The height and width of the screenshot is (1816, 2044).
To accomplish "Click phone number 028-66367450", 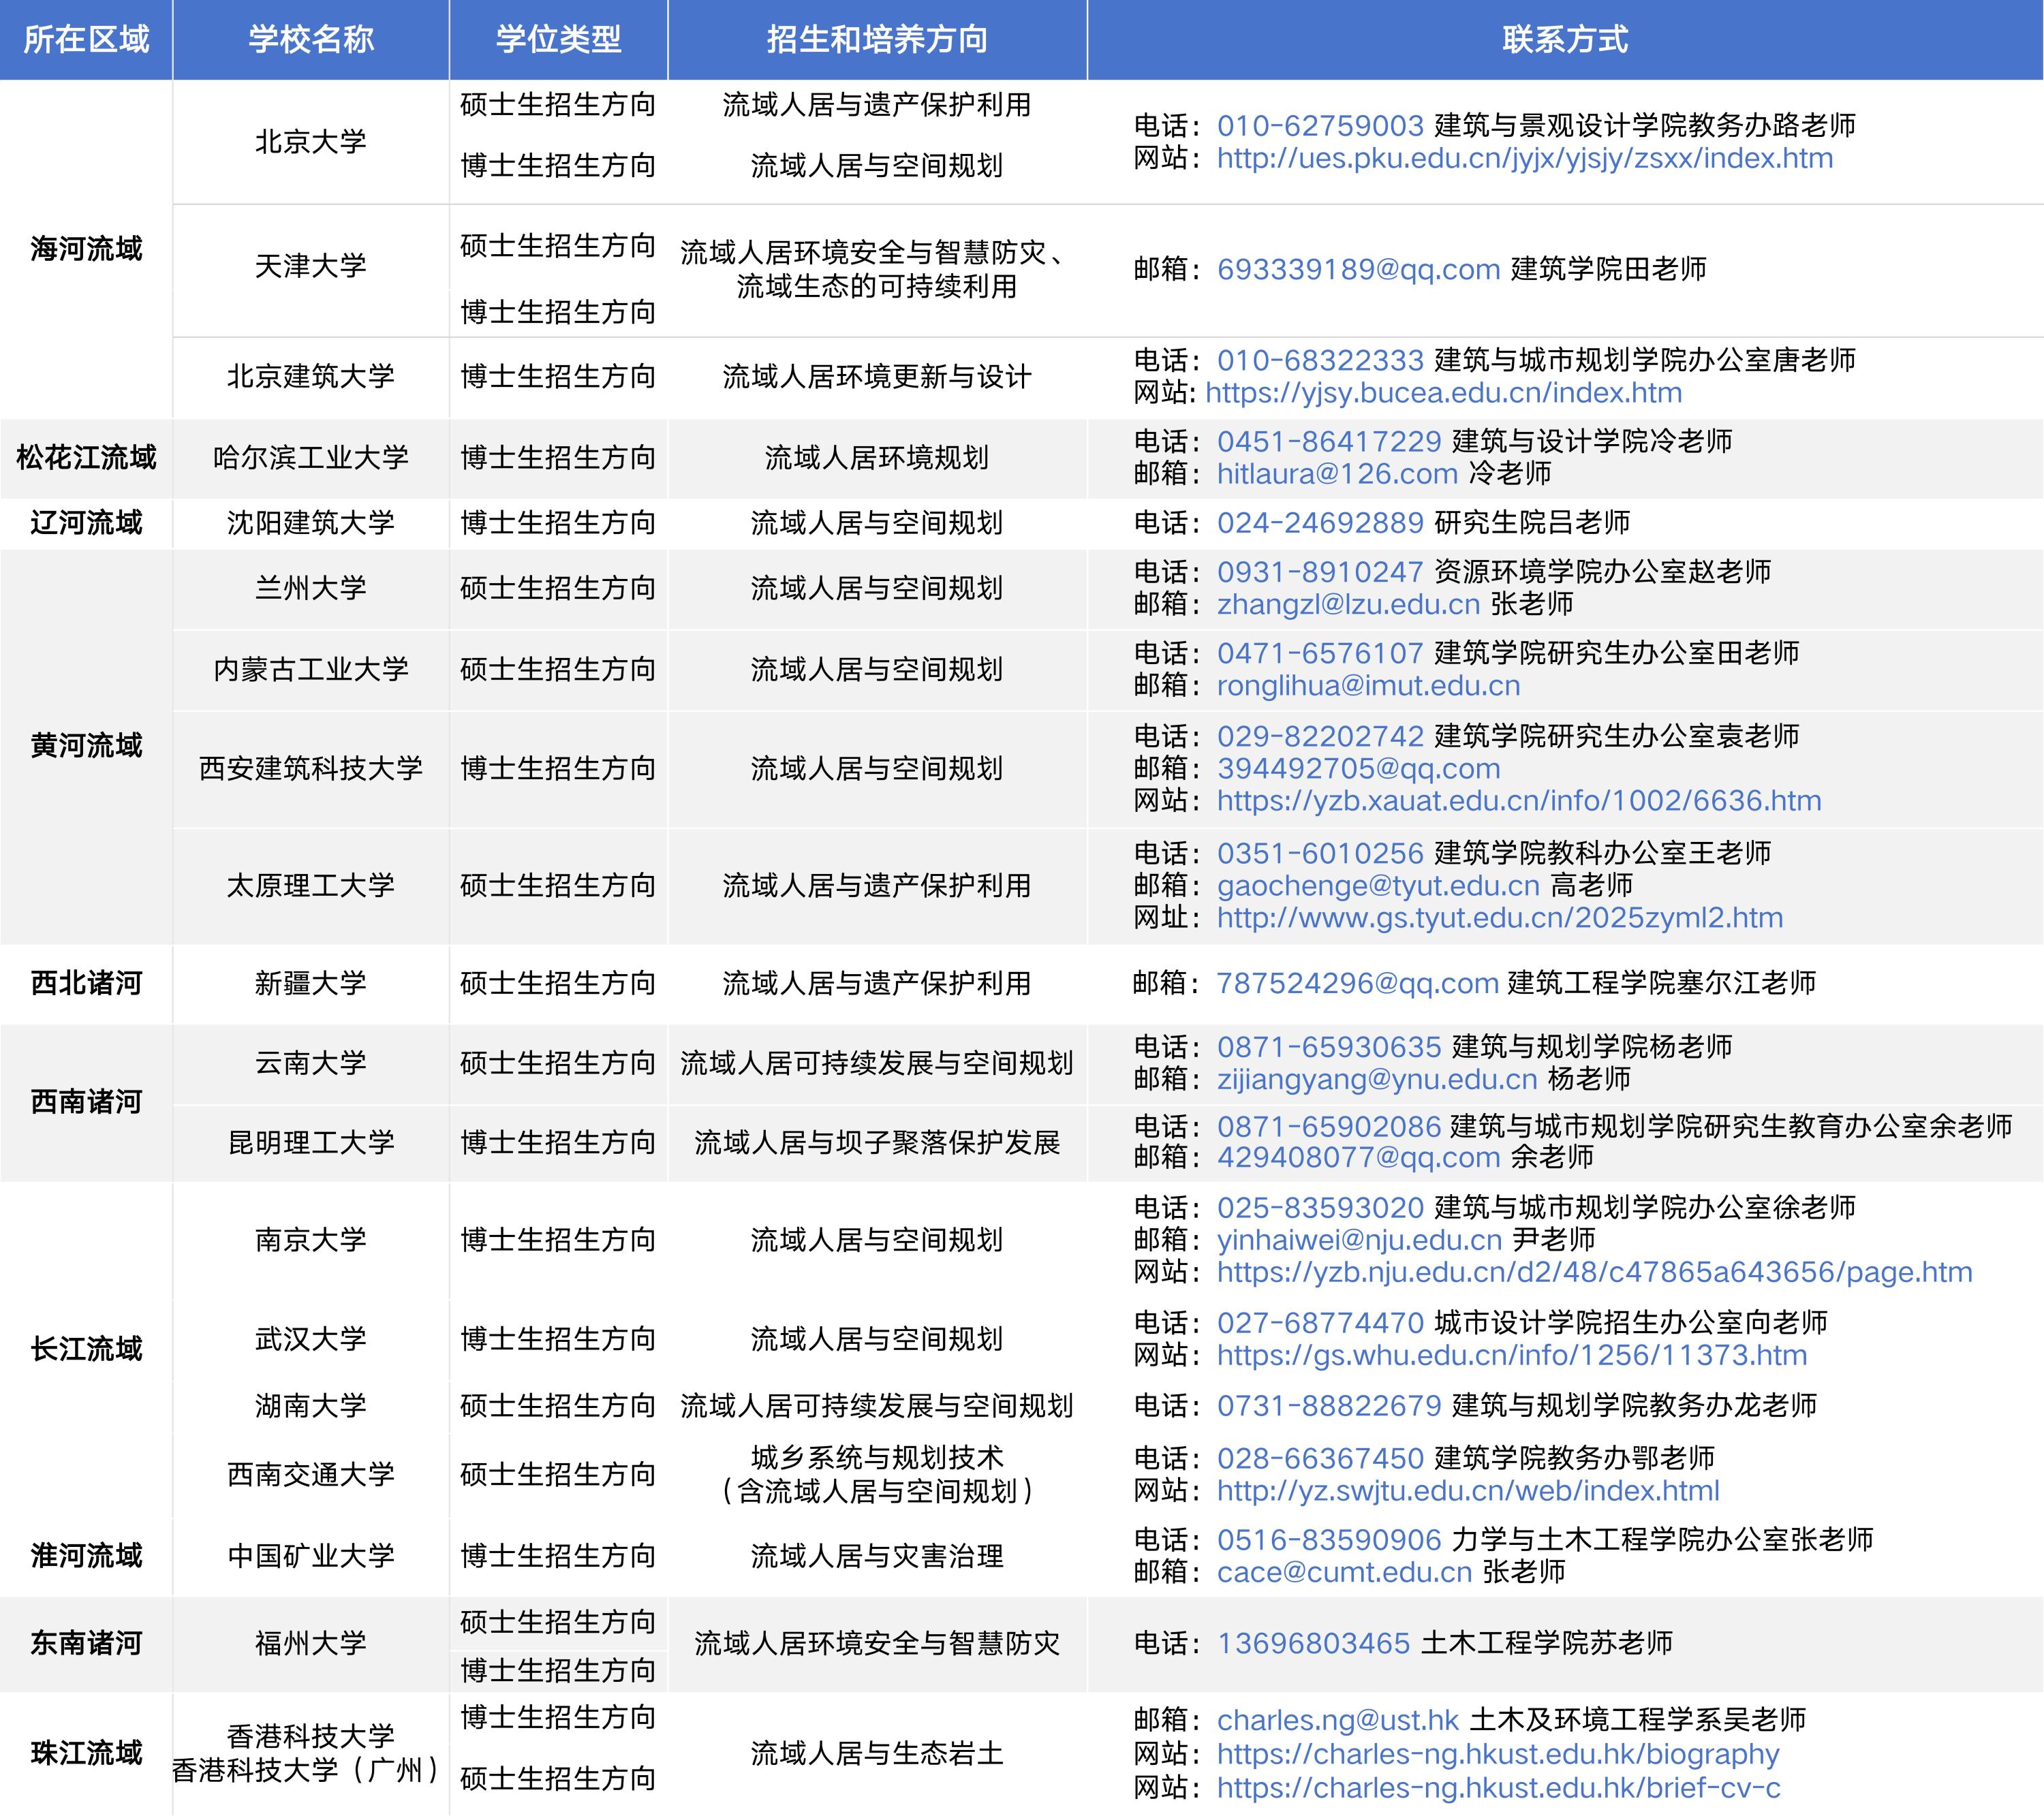I will click(1320, 1458).
